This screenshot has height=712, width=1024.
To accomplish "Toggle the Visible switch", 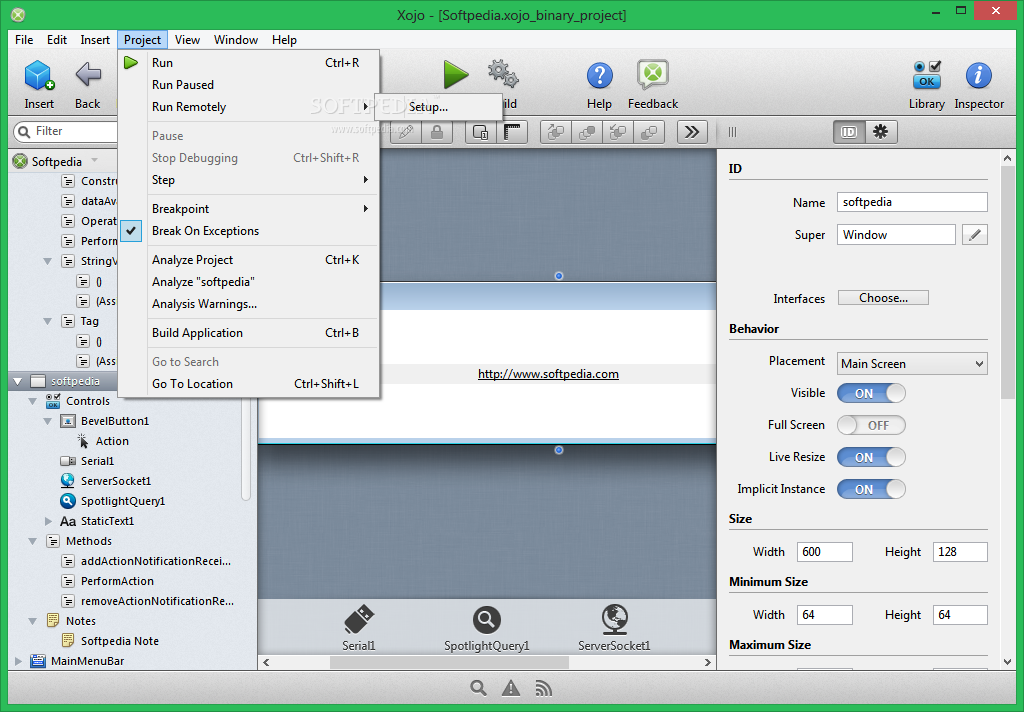I will point(871,393).
